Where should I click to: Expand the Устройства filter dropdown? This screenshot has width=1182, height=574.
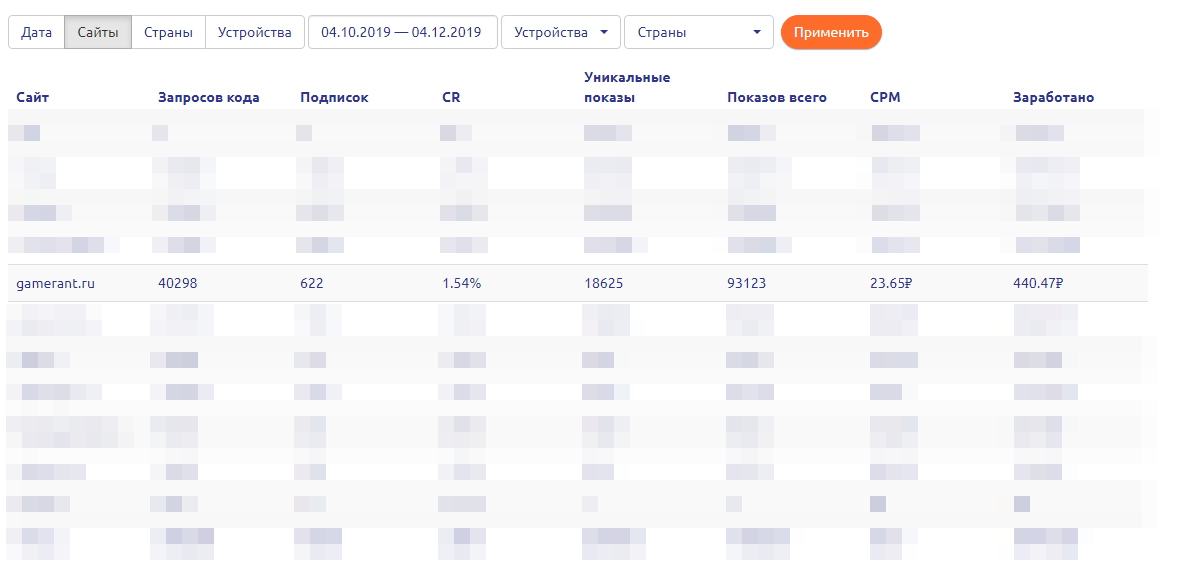coord(560,32)
